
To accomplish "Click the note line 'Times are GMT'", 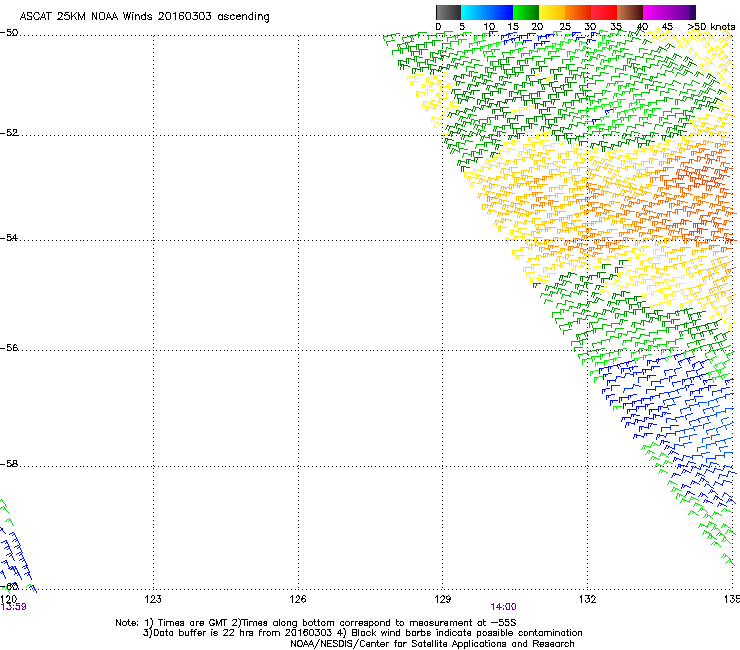I will coord(193,623).
